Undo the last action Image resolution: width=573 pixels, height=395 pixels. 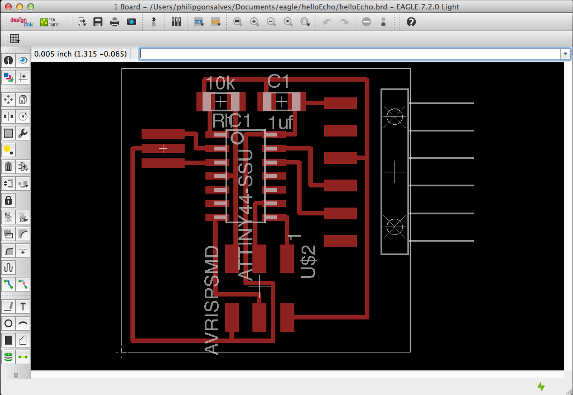pyautogui.click(x=327, y=22)
